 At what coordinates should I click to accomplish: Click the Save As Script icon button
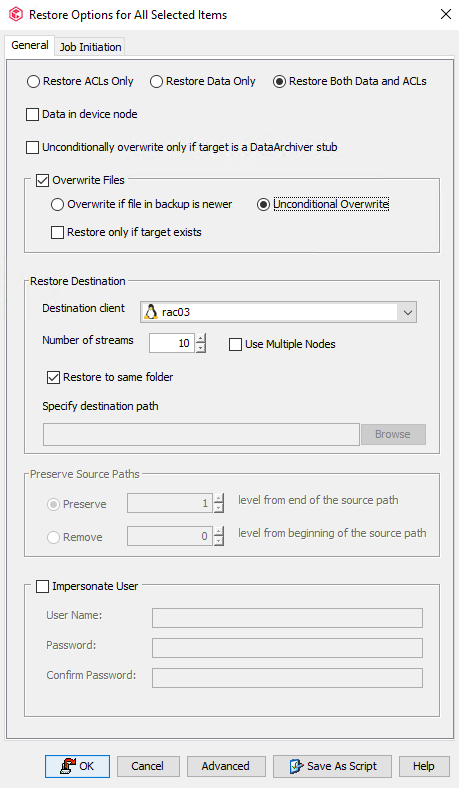tap(332, 766)
